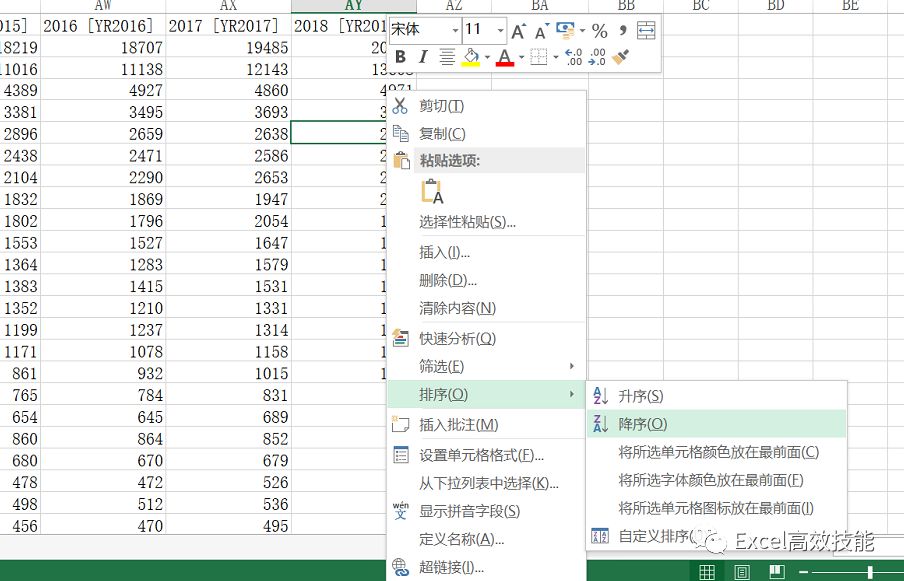904x581 pixels.
Task: Toggle Italic in the mini toolbar
Action: coord(423,56)
